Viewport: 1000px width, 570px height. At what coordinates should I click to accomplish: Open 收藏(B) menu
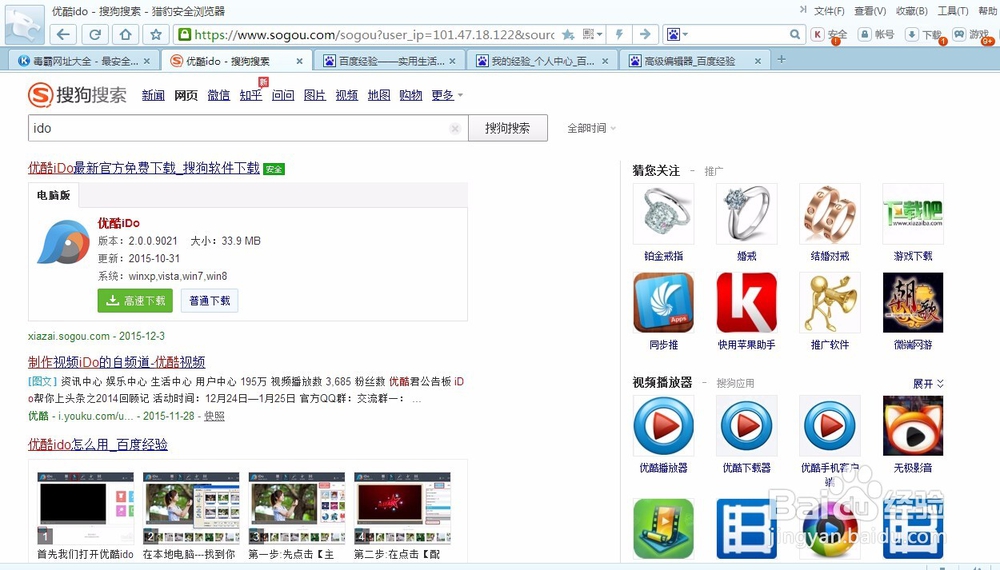click(x=912, y=11)
